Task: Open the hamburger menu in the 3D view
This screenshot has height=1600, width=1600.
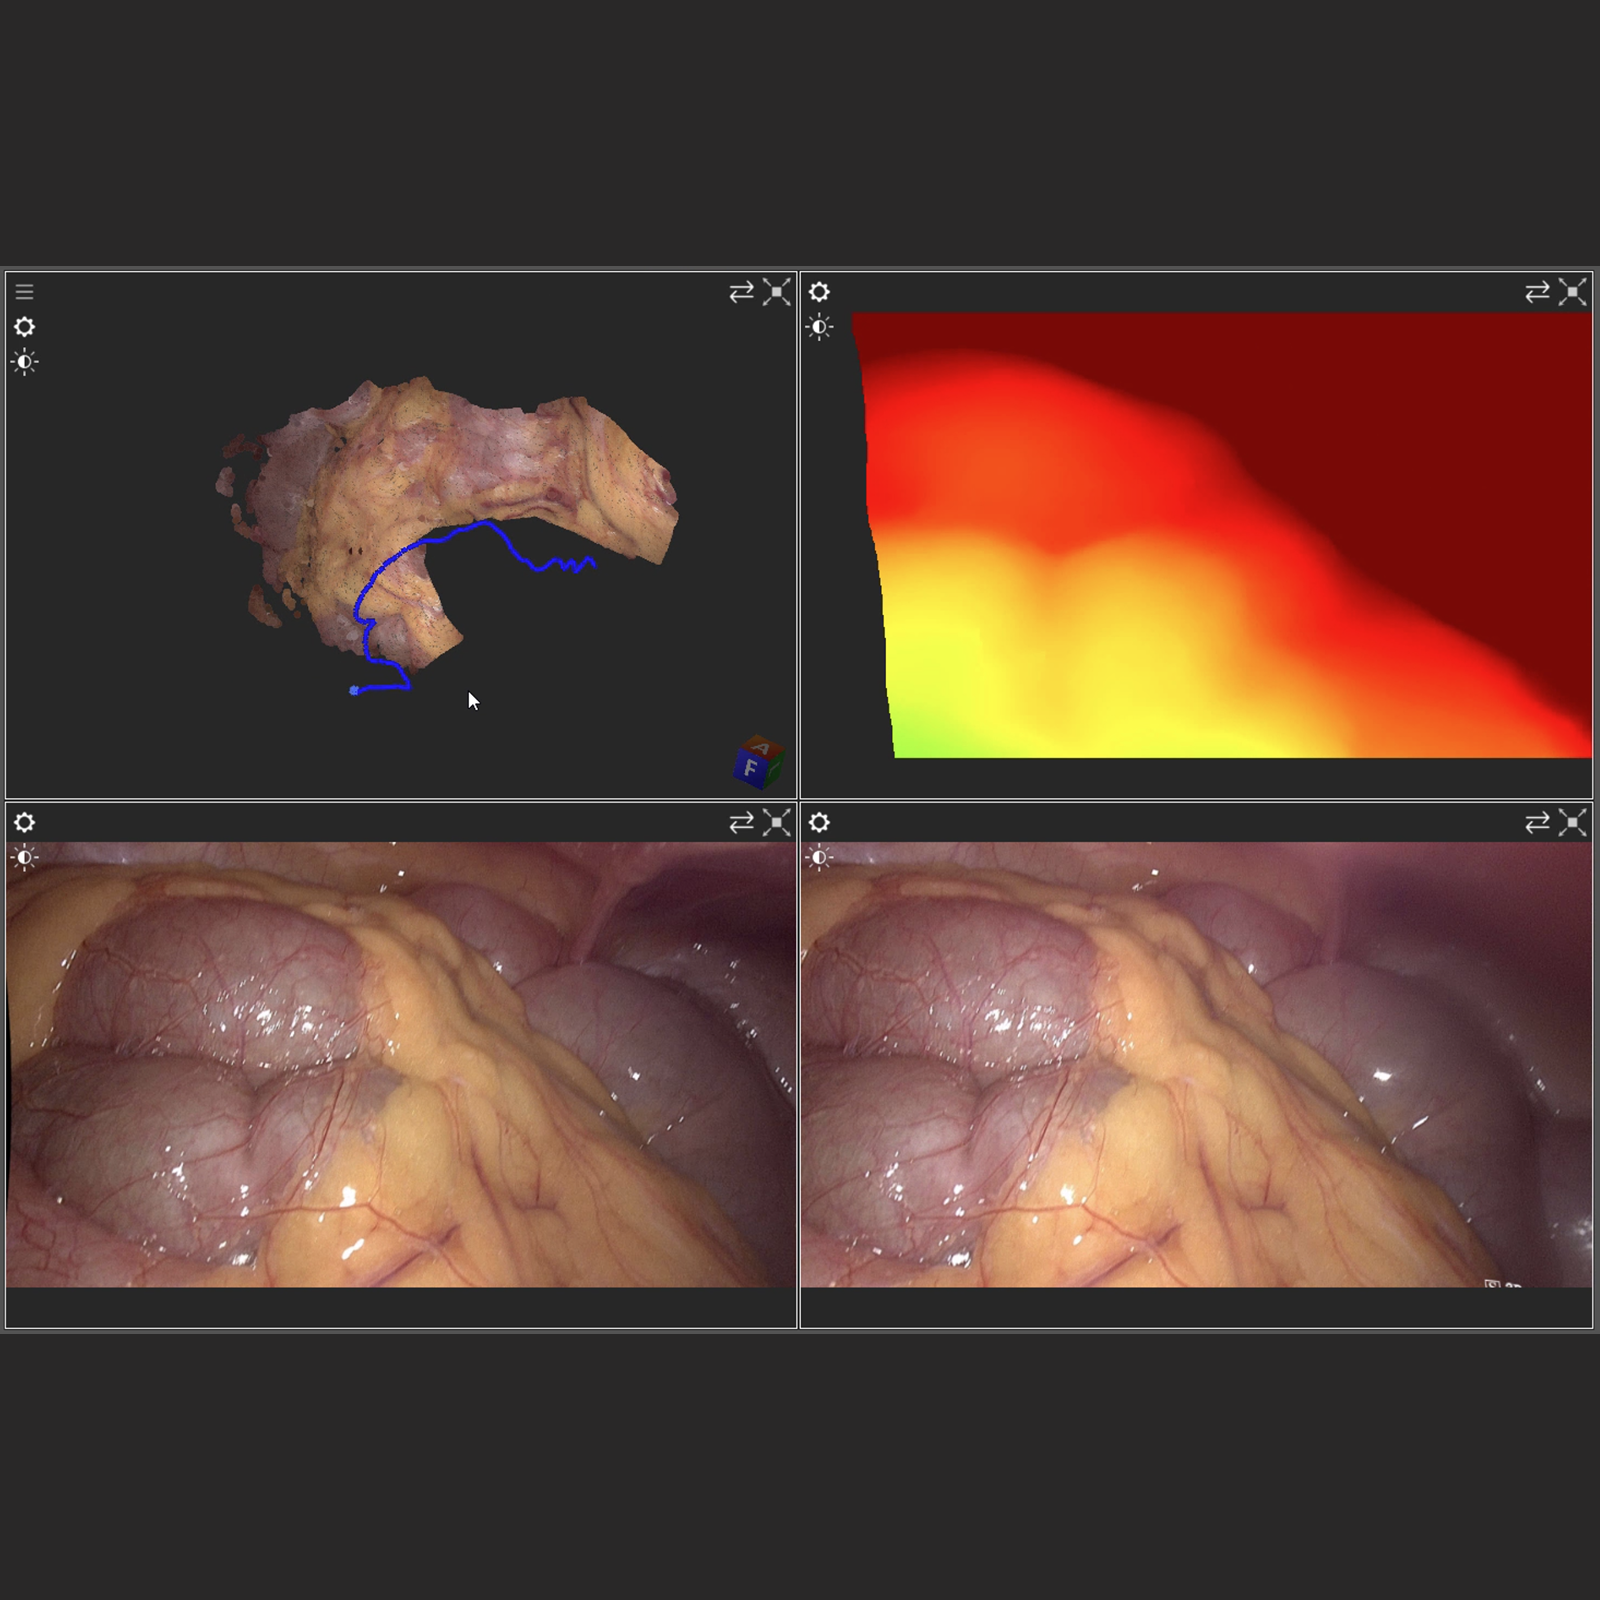Action: pyautogui.click(x=25, y=292)
